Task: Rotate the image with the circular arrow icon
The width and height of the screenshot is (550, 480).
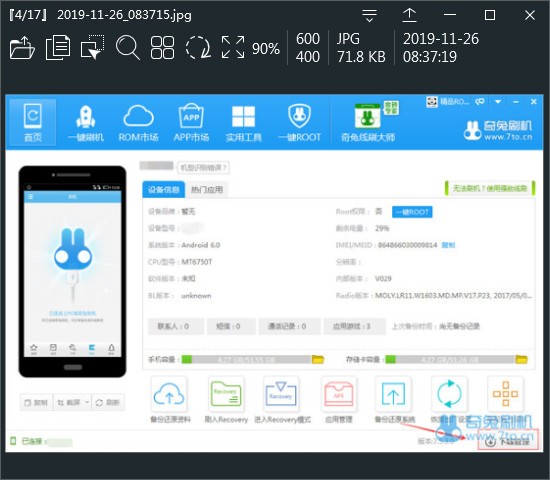Action: coord(198,47)
